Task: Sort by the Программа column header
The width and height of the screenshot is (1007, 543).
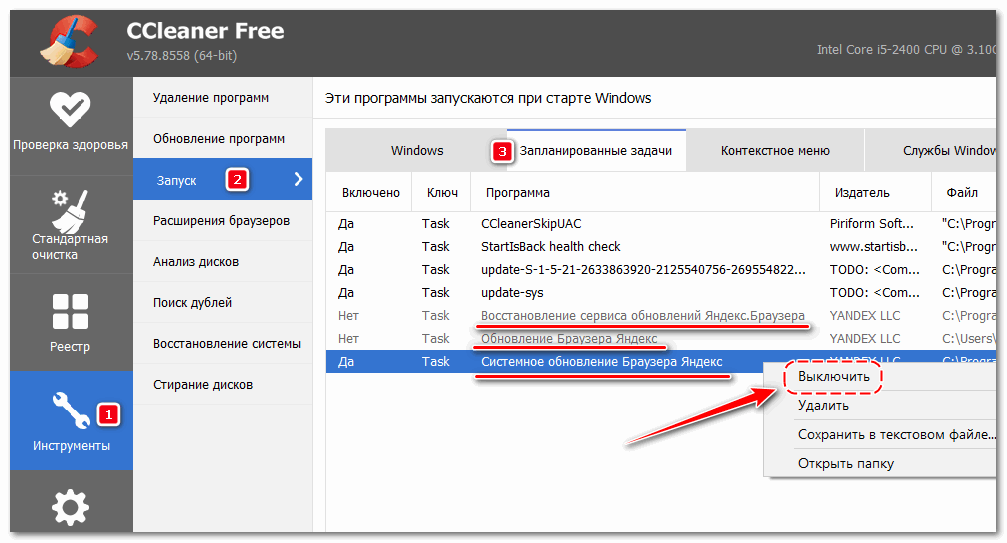Action: point(517,193)
